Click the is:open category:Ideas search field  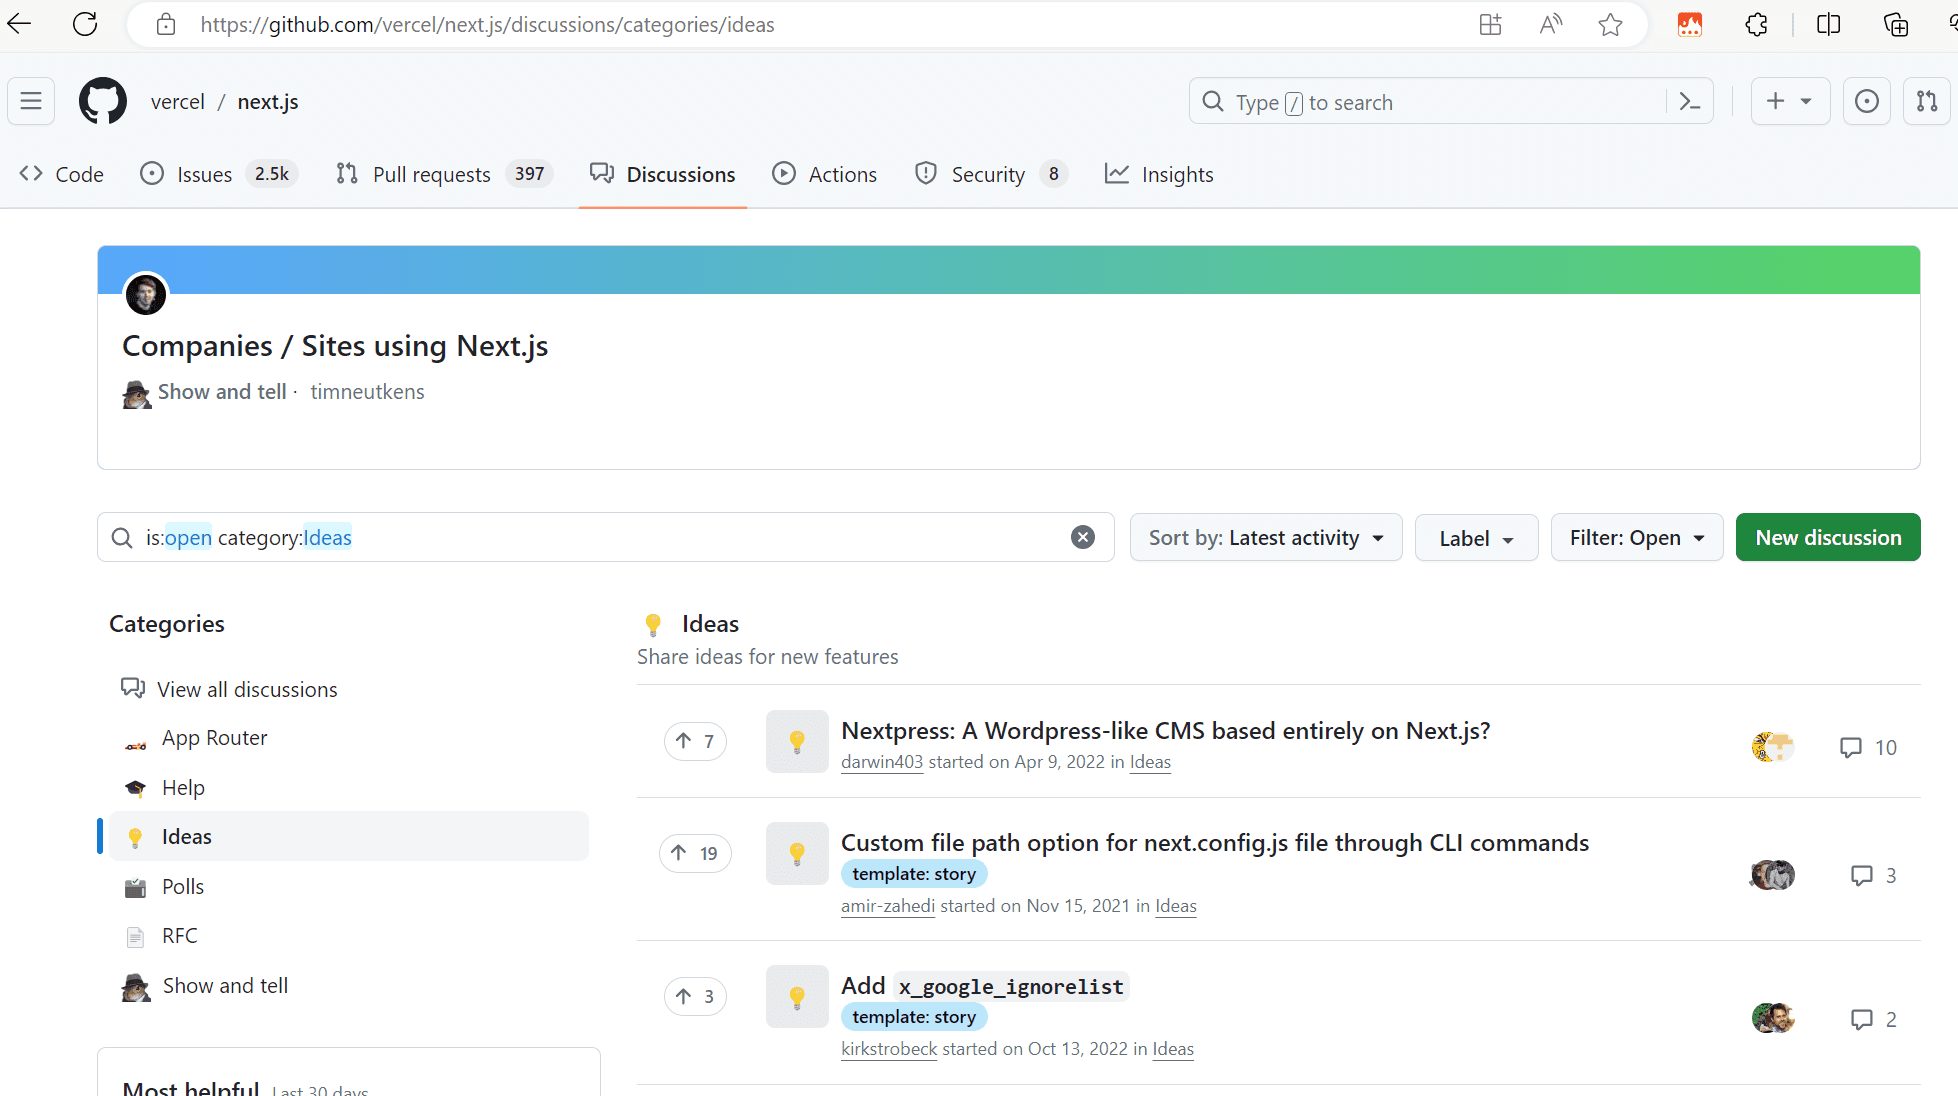click(x=600, y=538)
